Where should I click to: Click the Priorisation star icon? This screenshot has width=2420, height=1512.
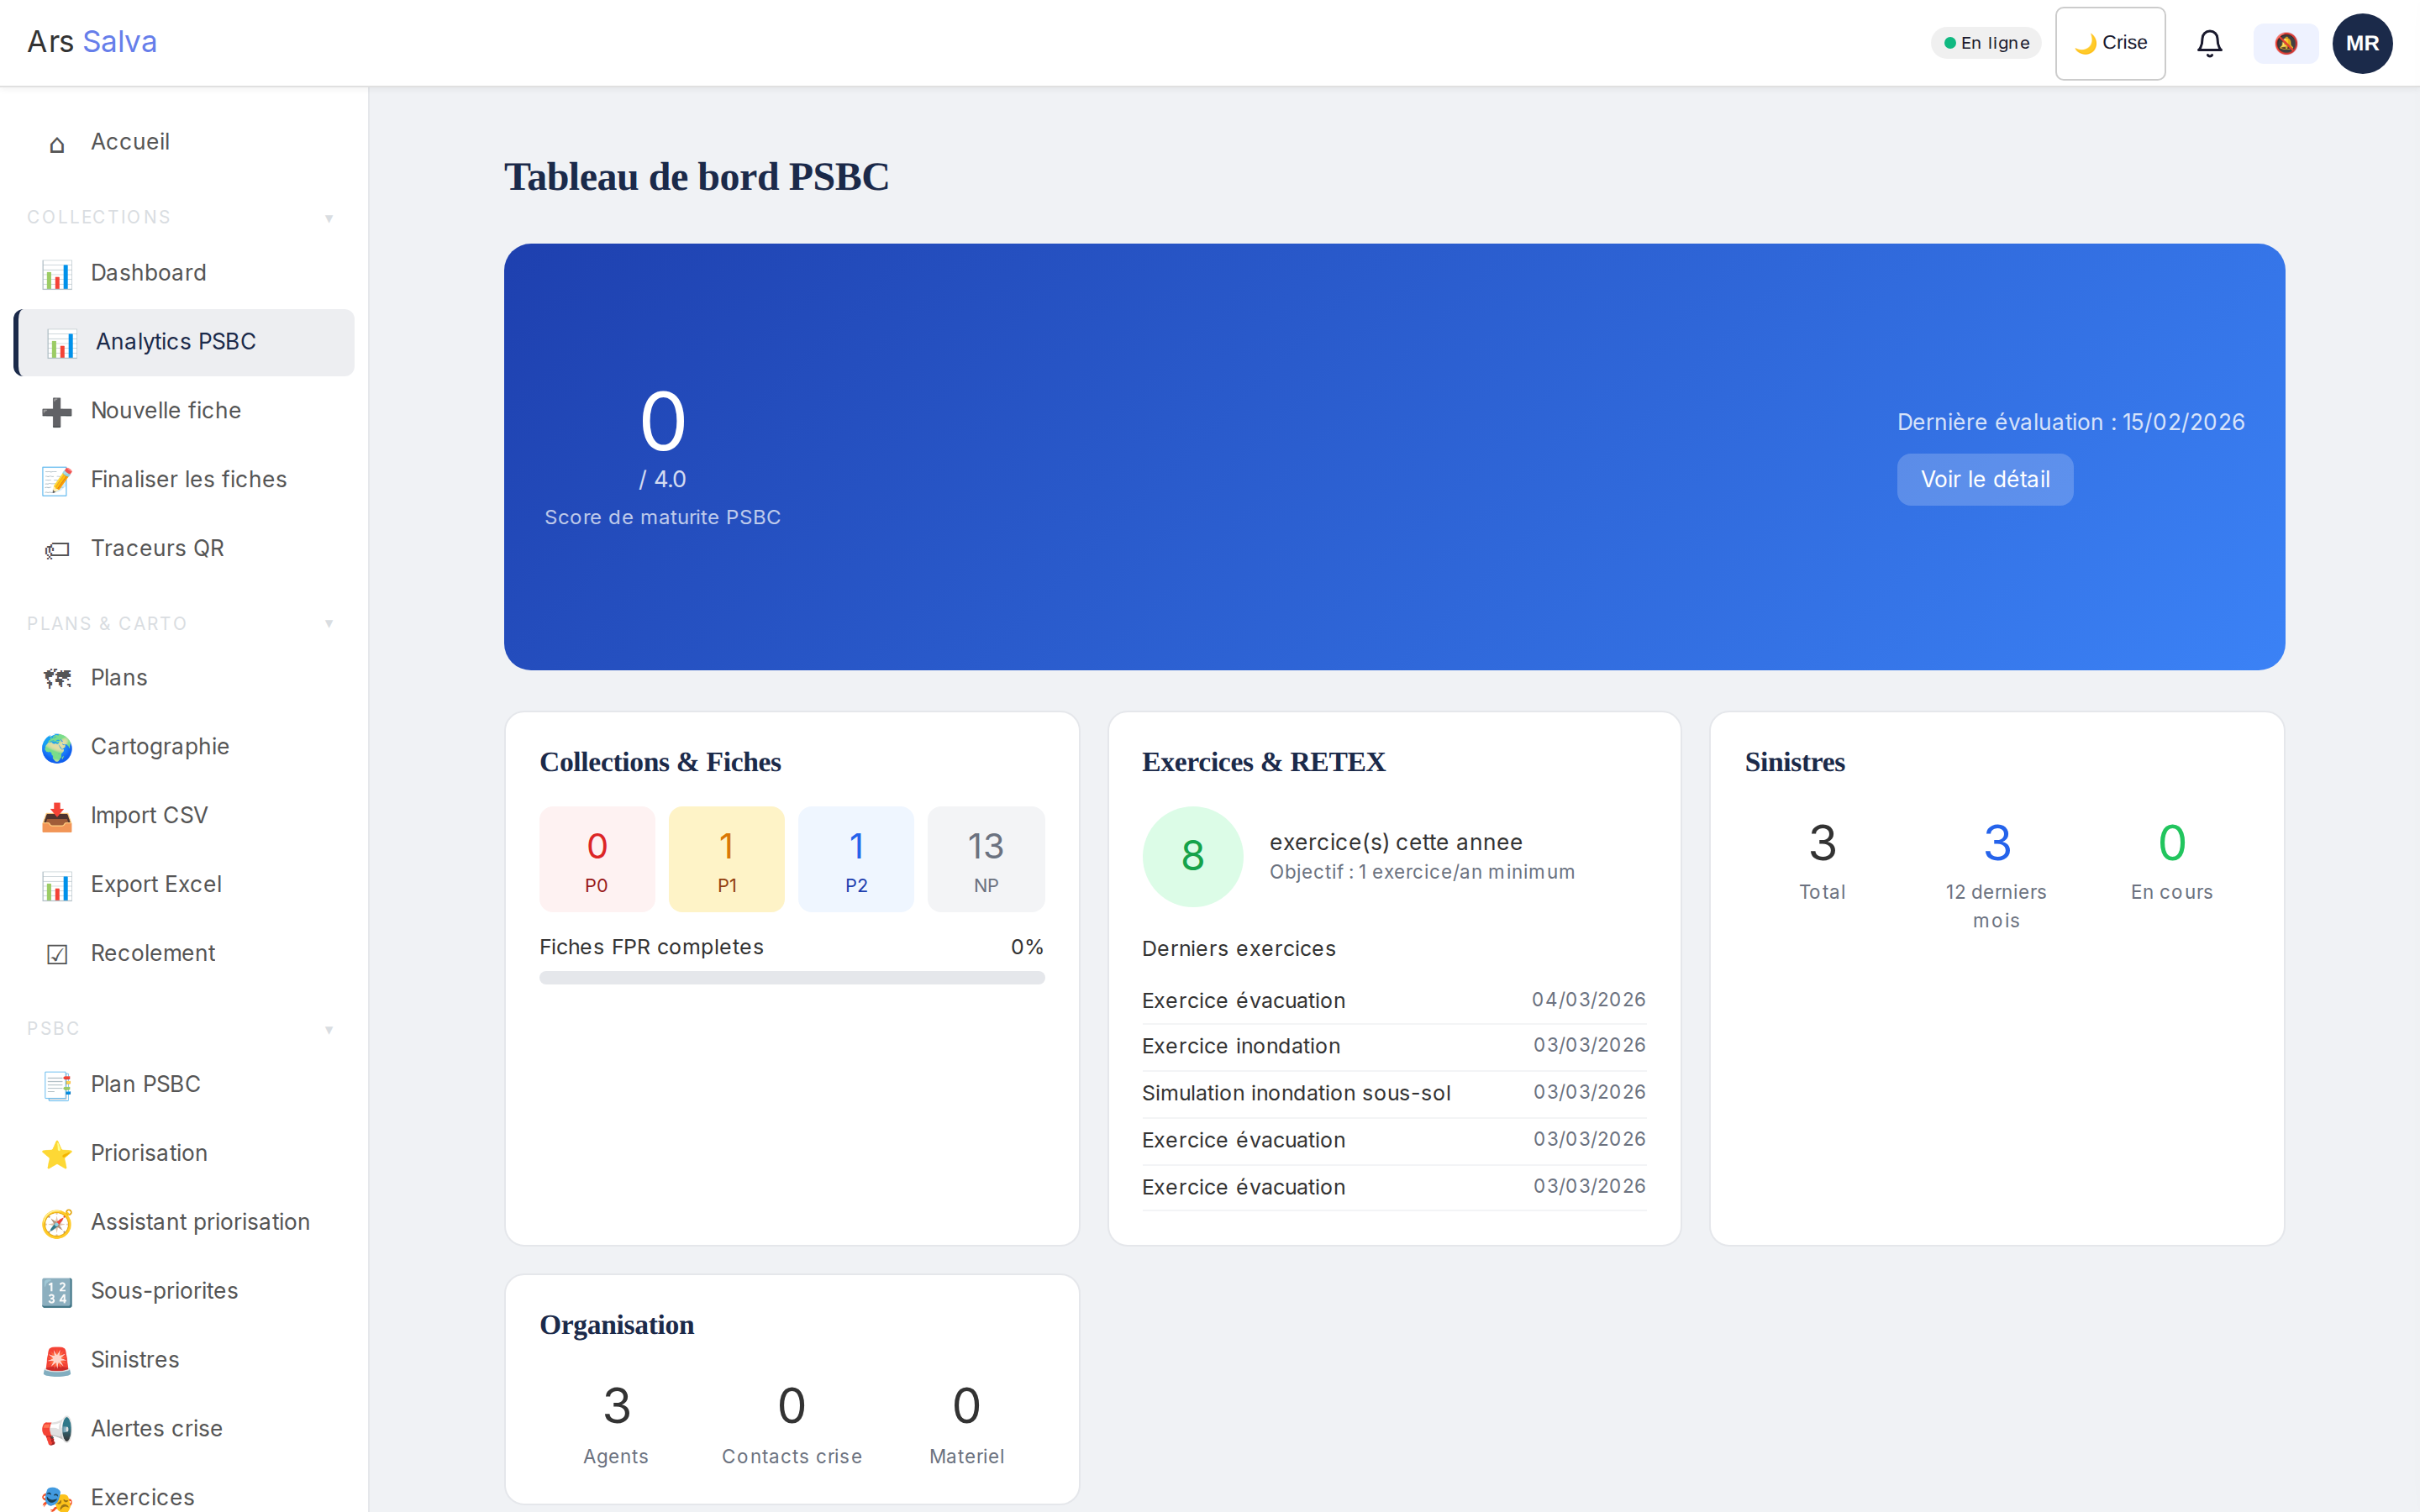click(57, 1155)
